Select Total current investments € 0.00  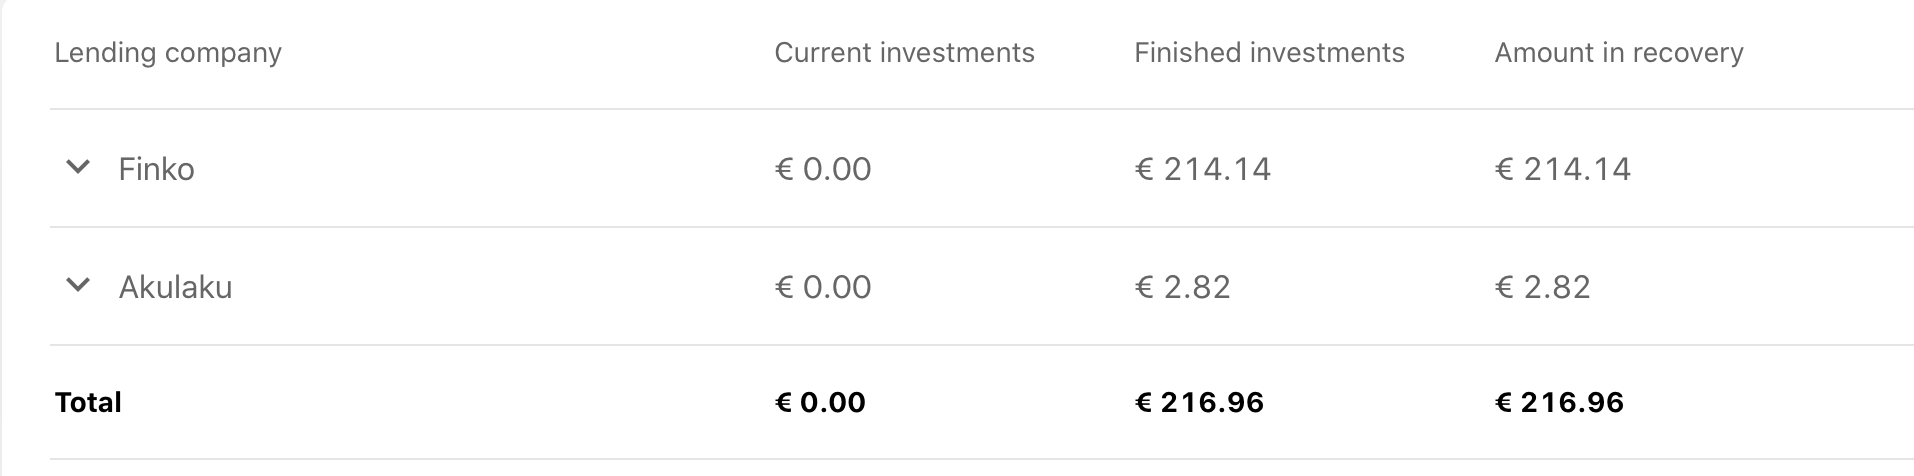click(820, 402)
